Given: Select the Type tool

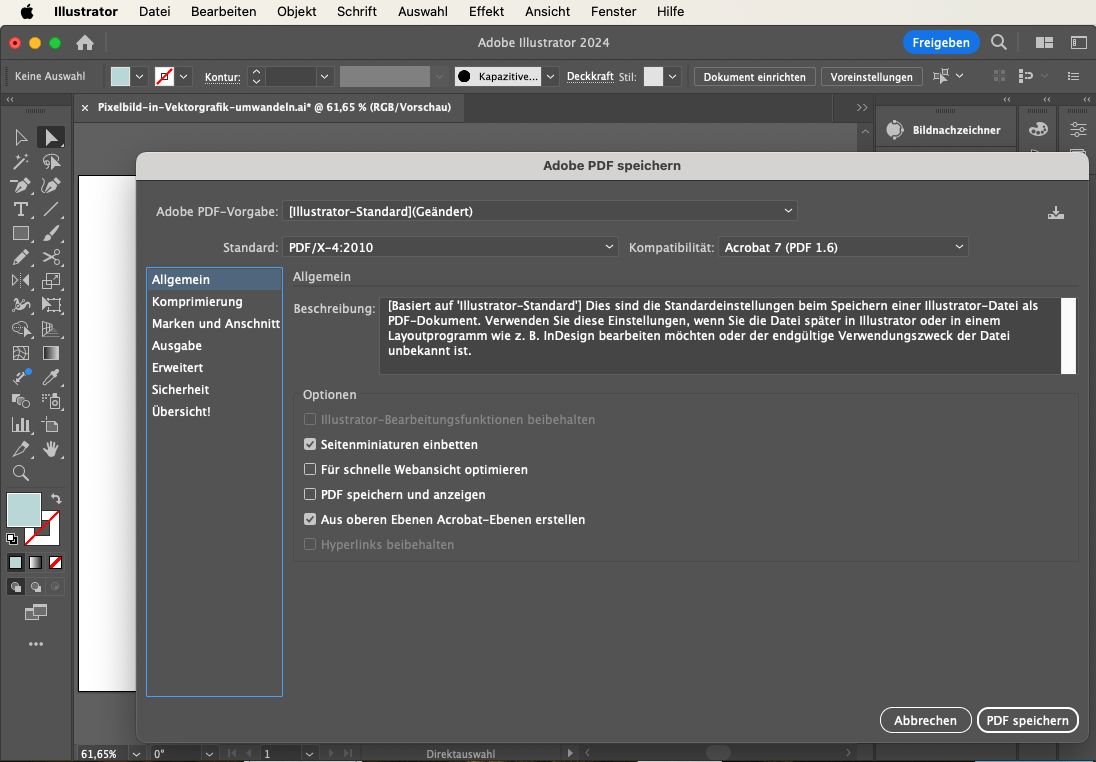Looking at the screenshot, I should [20, 209].
